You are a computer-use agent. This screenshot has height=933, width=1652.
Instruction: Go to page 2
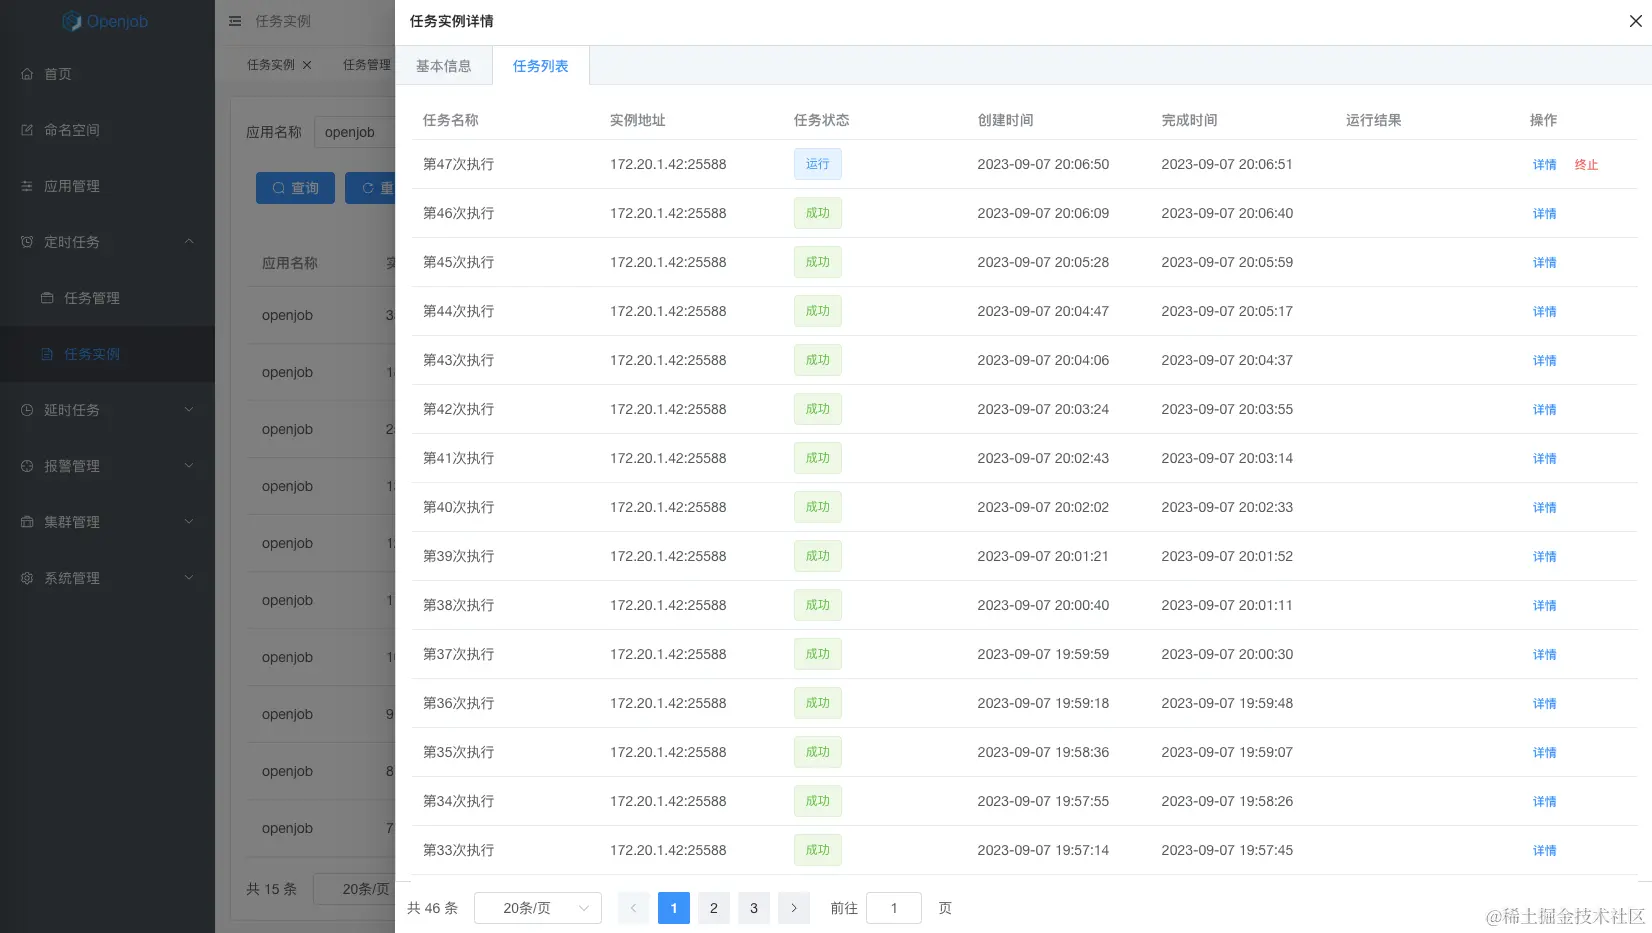714,908
